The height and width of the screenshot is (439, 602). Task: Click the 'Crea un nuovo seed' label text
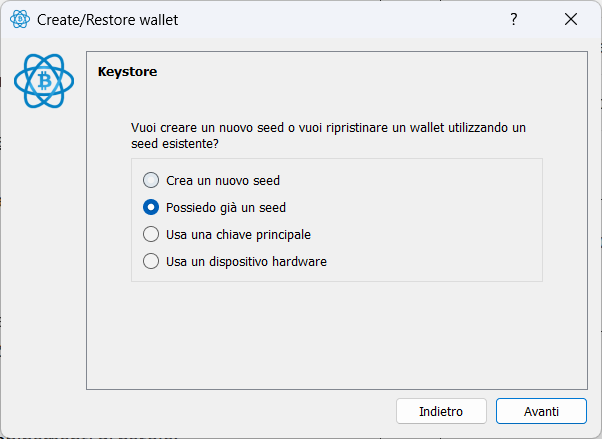223,181
